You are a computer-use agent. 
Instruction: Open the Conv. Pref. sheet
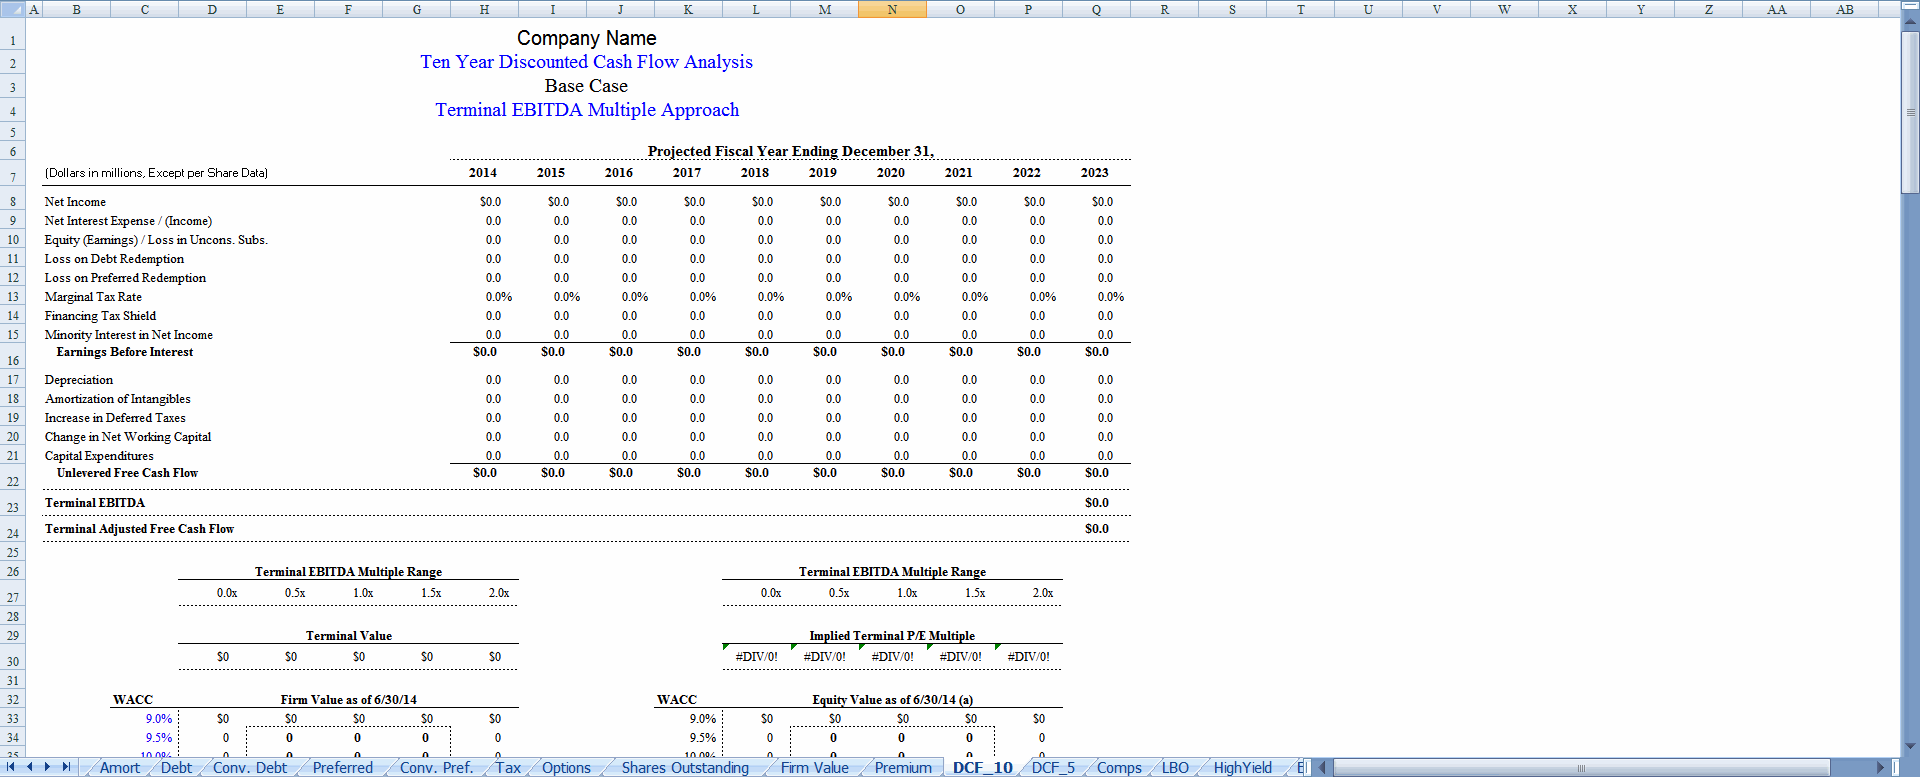(x=436, y=768)
